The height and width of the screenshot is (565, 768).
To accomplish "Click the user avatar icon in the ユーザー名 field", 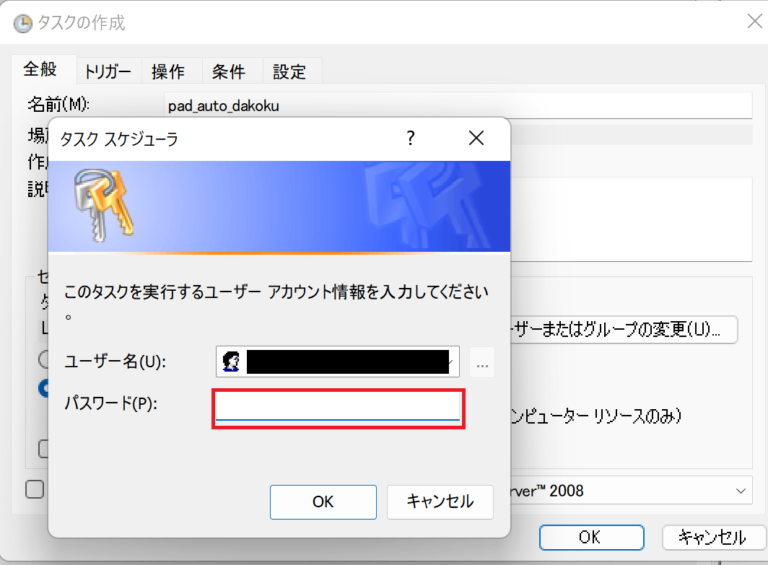I will click(x=232, y=362).
